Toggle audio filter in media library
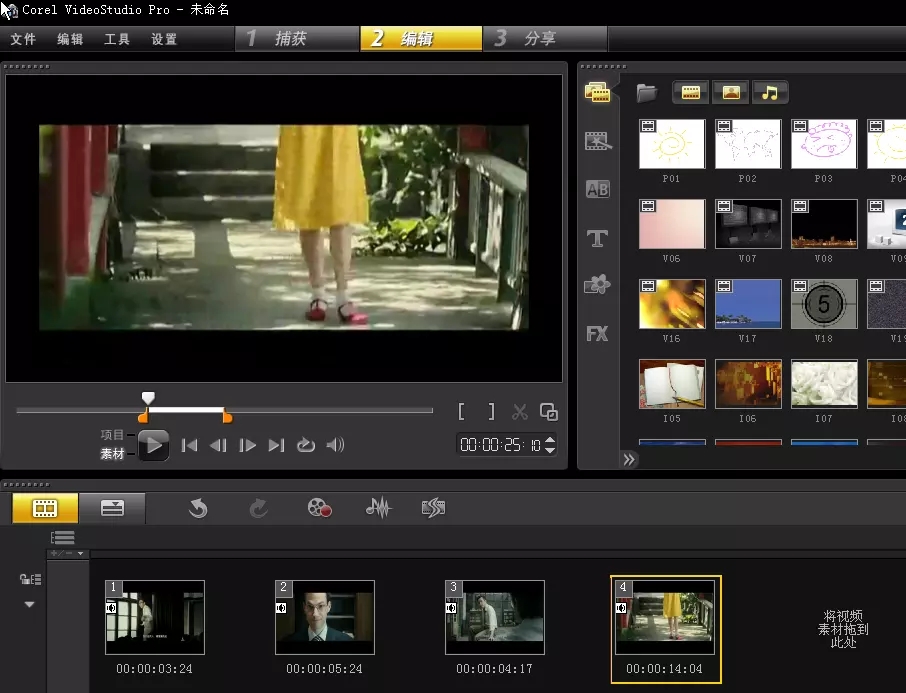The image size is (906, 693). 770,93
